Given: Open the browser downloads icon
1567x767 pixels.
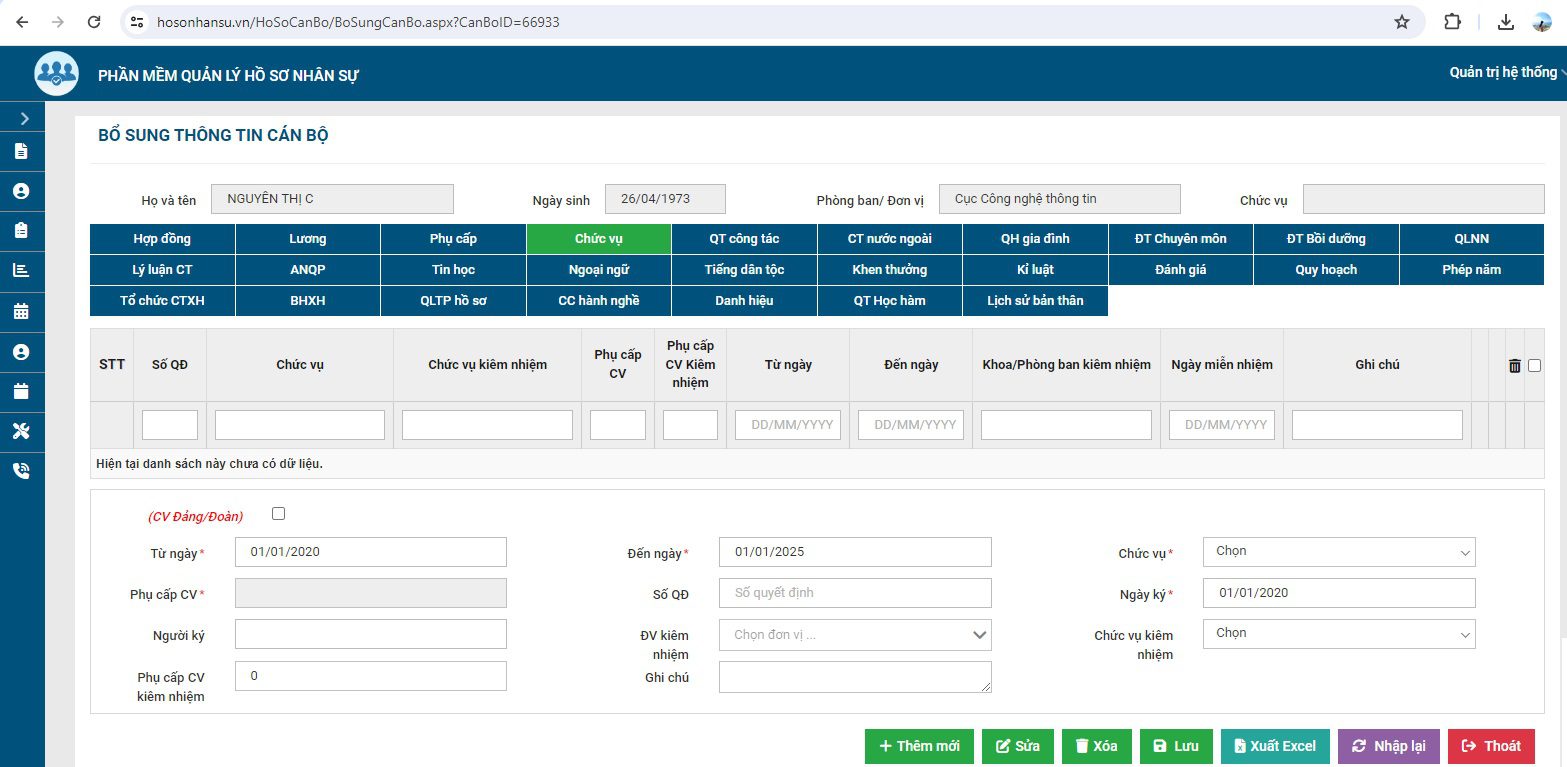Looking at the screenshot, I should point(1506,22).
